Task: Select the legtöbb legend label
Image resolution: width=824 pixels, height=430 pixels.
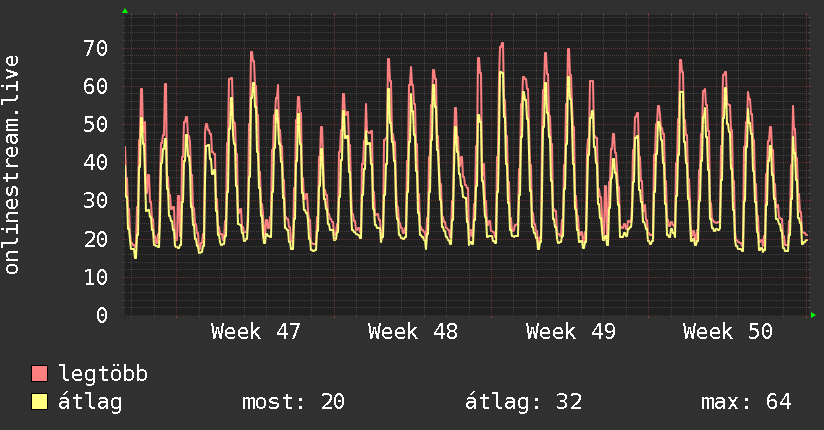Action: coord(103,374)
